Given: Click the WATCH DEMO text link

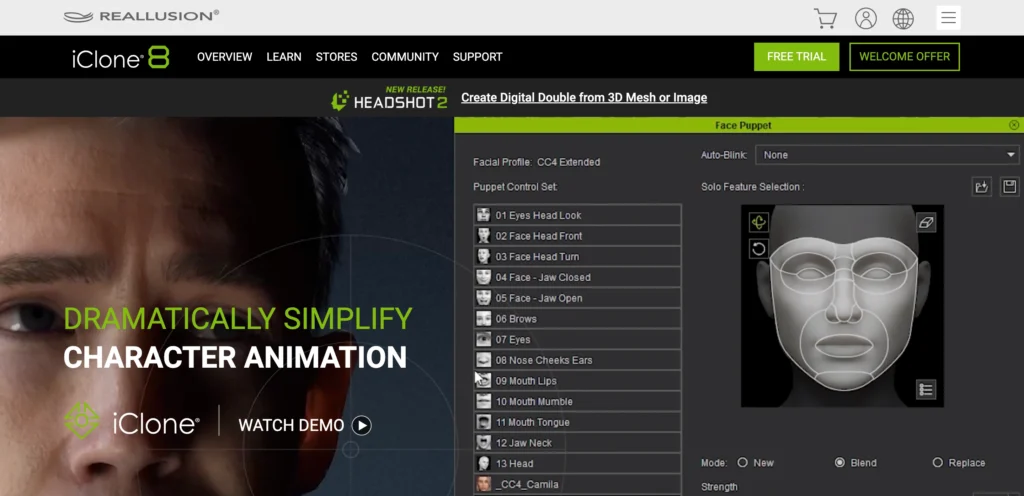Looking at the screenshot, I should pos(291,426).
